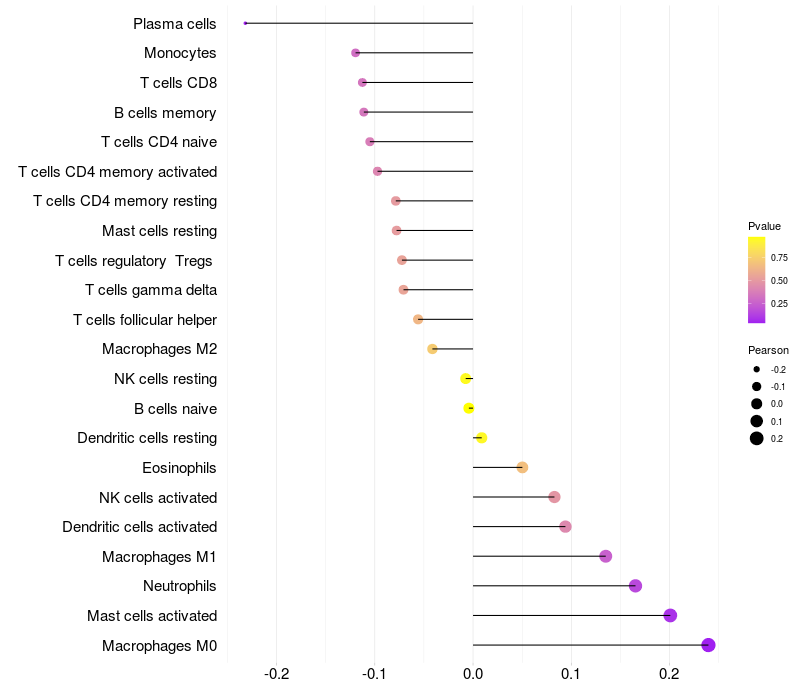Click the Plasma cells lollipop dot
Screen dimensions: 800x700
point(245,23)
